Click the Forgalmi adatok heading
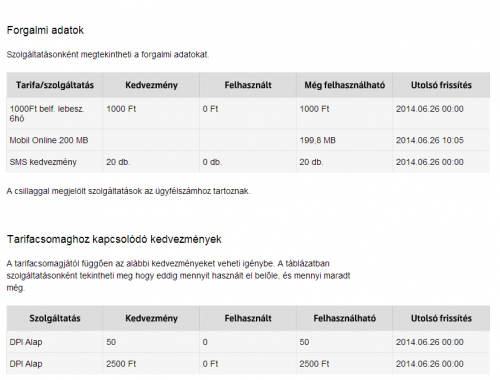 coord(45,30)
